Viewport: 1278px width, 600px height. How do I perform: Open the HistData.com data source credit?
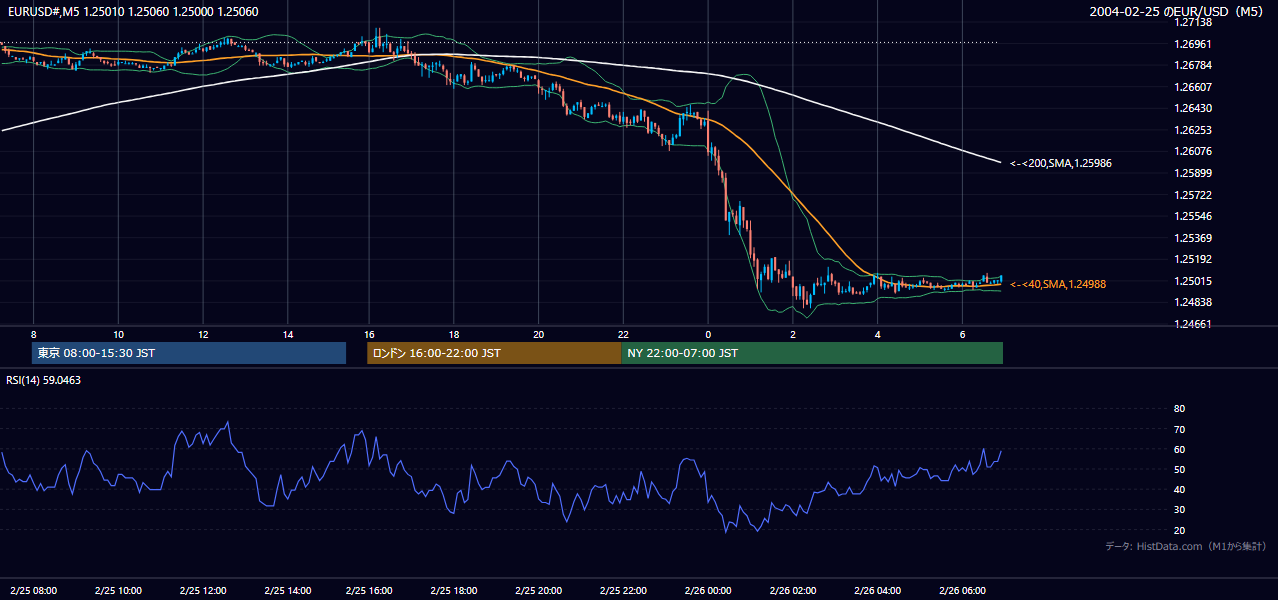click(x=1185, y=546)
